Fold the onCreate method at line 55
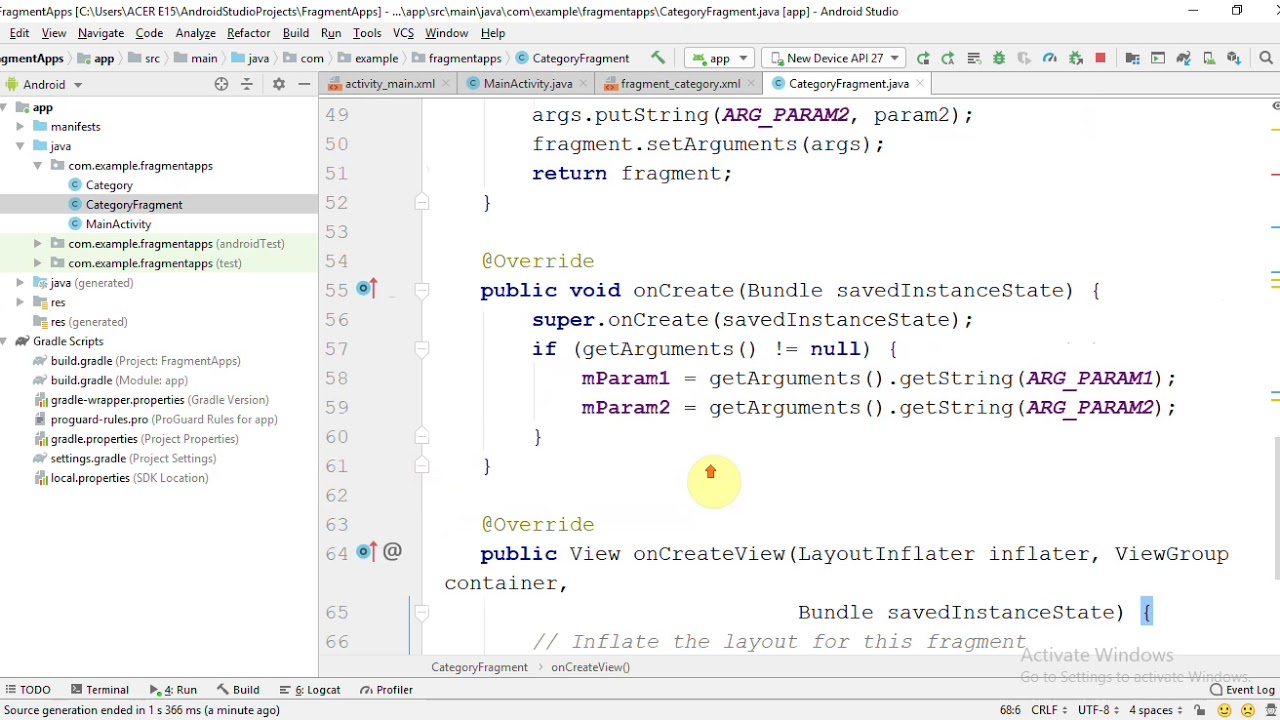 (x=422, y=290)
